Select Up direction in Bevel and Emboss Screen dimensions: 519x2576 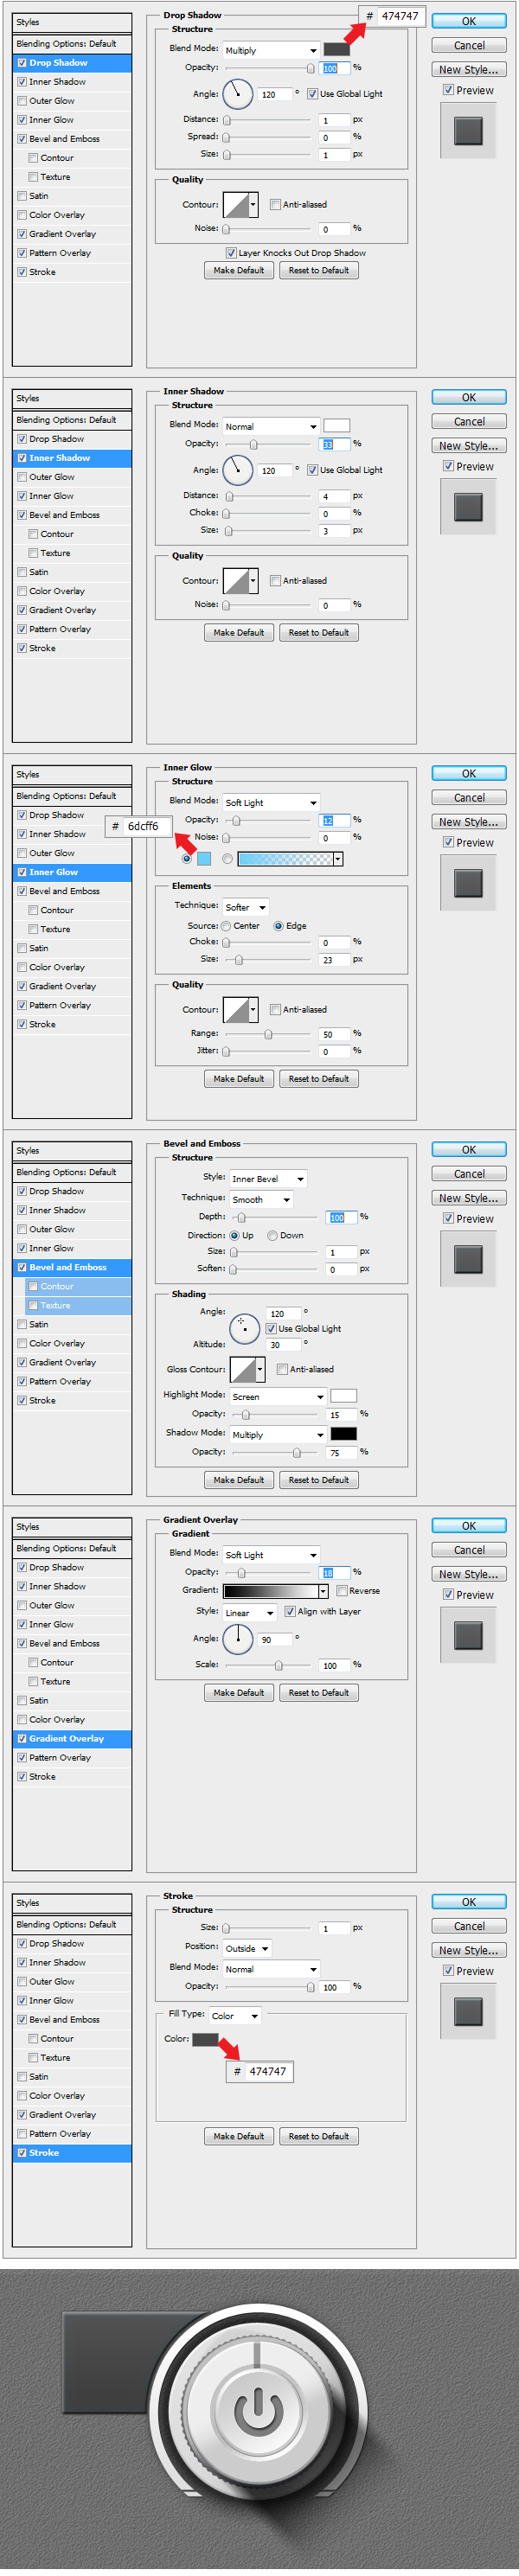(234, 1236)
